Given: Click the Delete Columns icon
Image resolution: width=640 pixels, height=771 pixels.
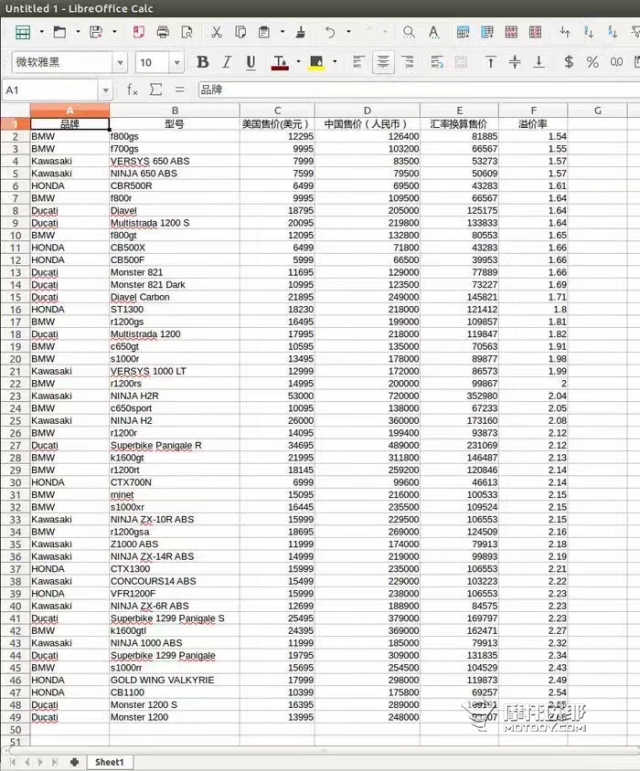Looking at the screenshot, I should pyautogui.click(x=535, y=32).
